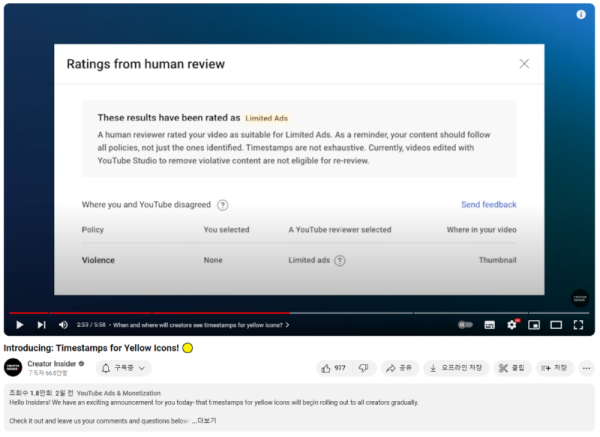Click the info card icon on video
This screenshot has height=437, width=600.
point(581,15)
